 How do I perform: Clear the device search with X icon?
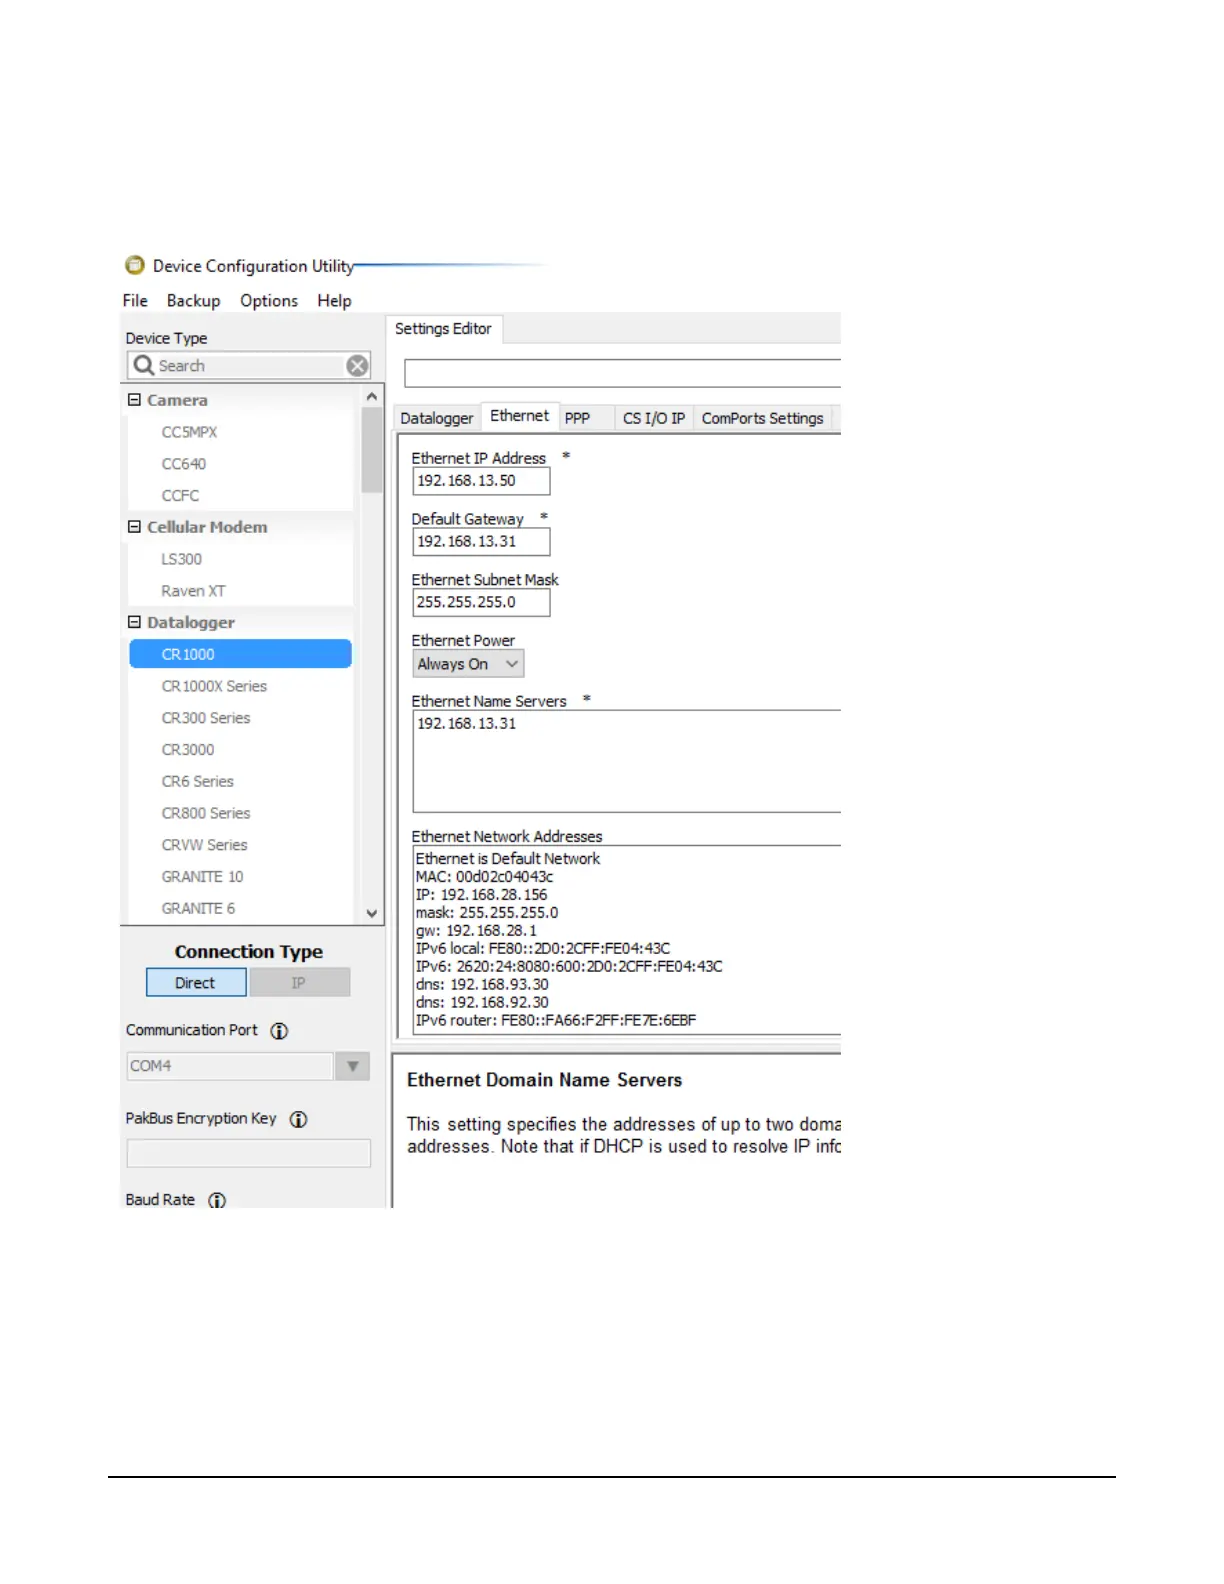[357, 366]
